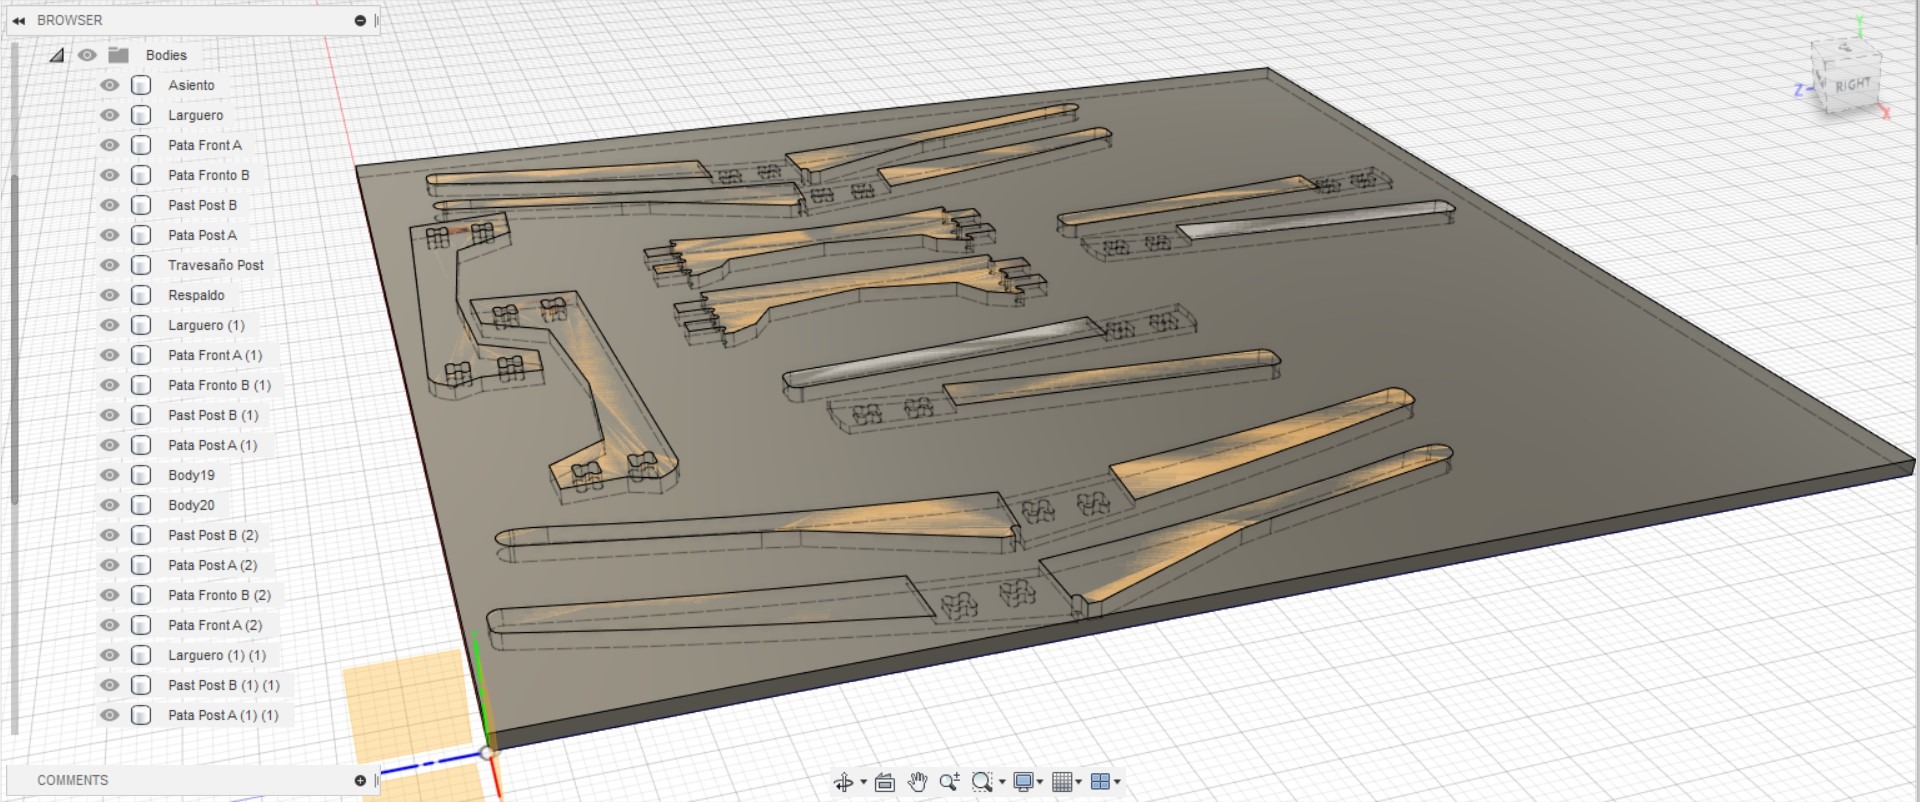1920x802 pixels.
Task: Toggle visibility of the Bodies folder
Action: click(x=88, y=55)
